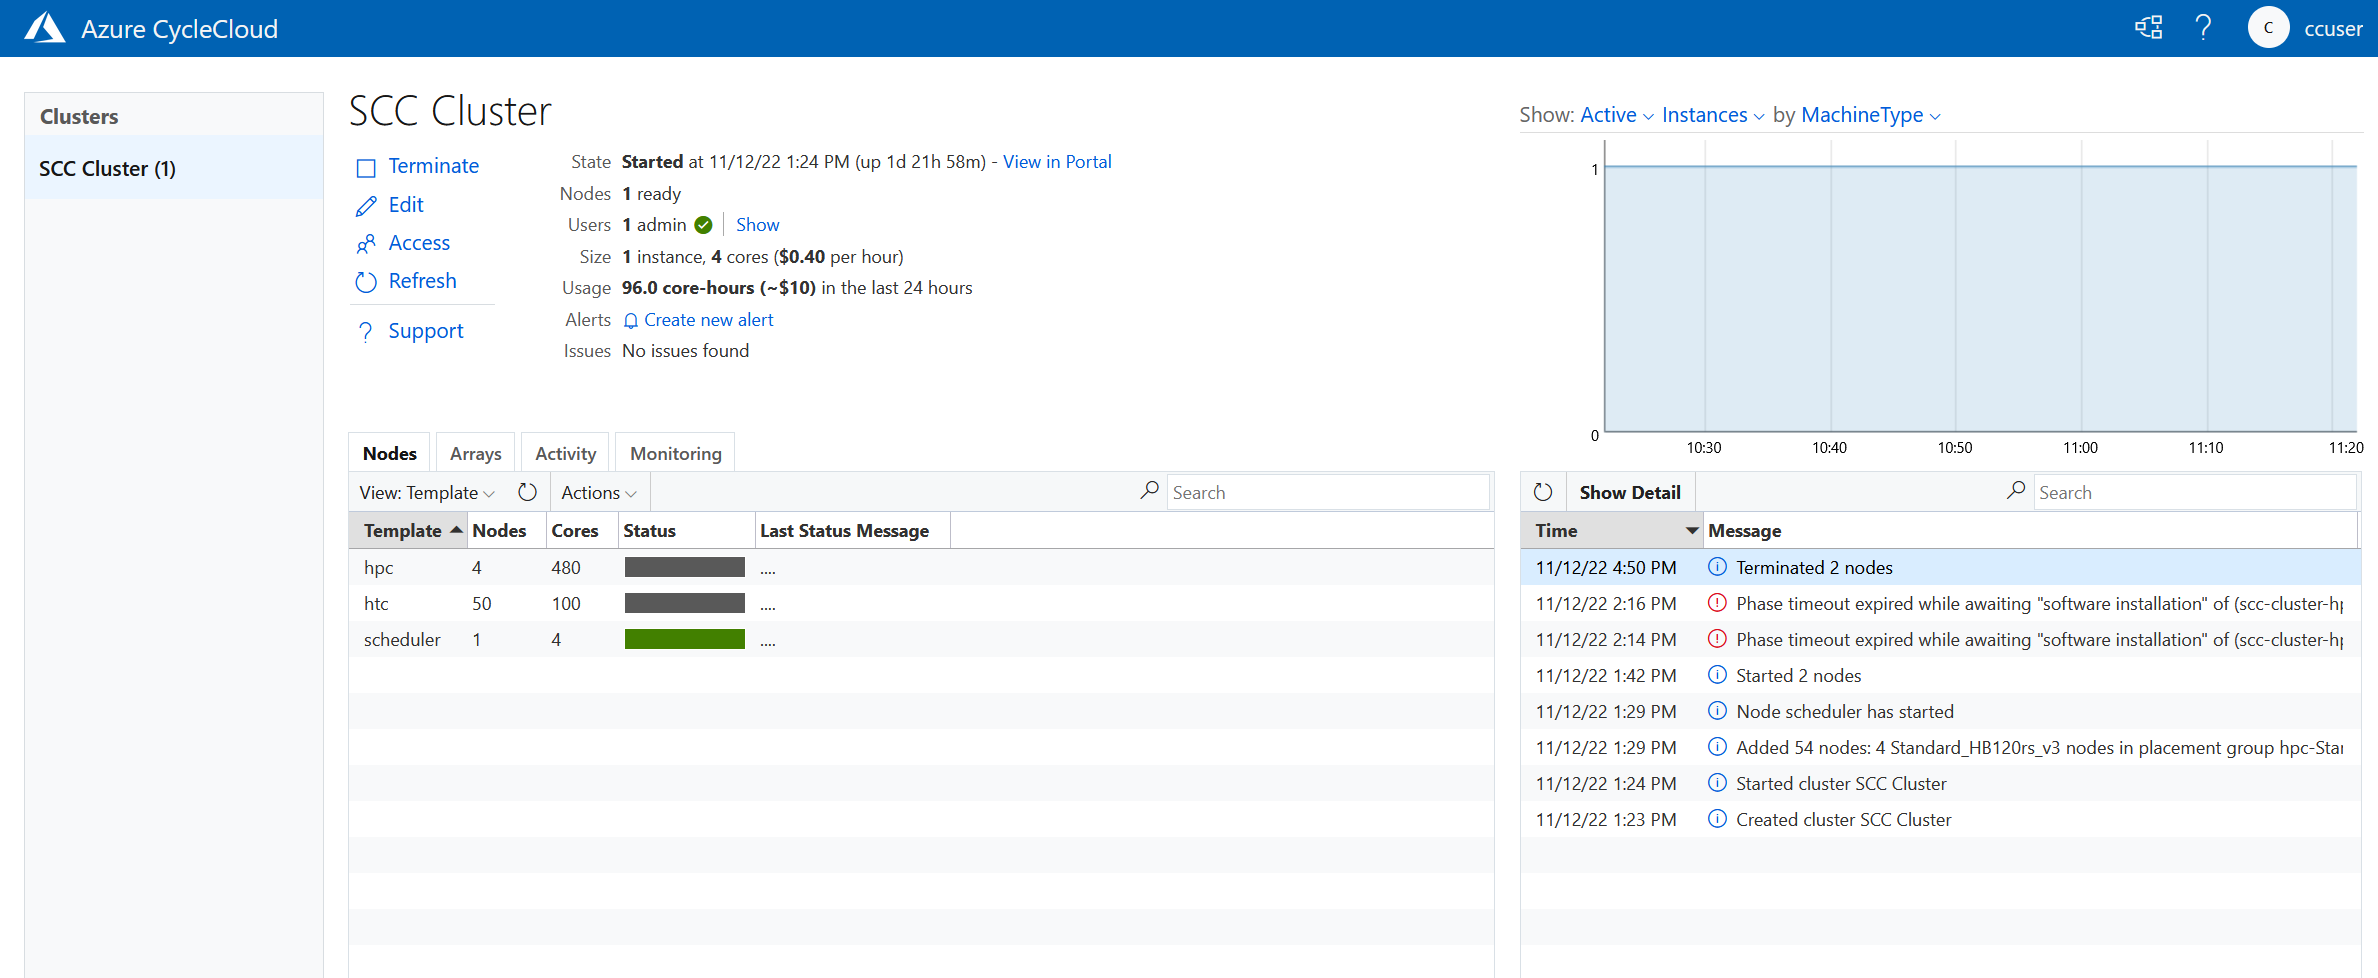Sort by Last Status Message header
Screen dimensions: 2378x978
pyautogui.click(x=852, y=531)
